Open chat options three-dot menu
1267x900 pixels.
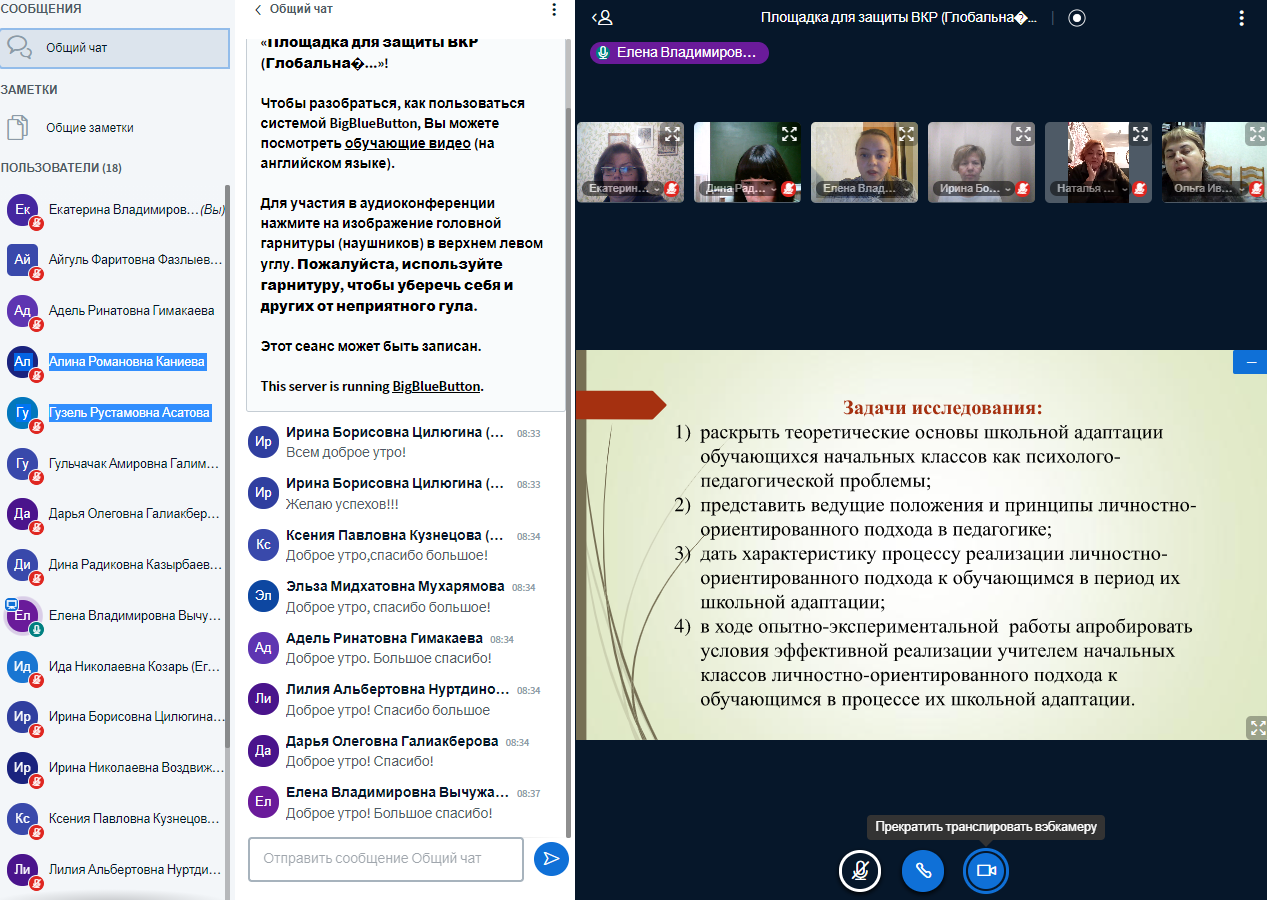point(554,10)
